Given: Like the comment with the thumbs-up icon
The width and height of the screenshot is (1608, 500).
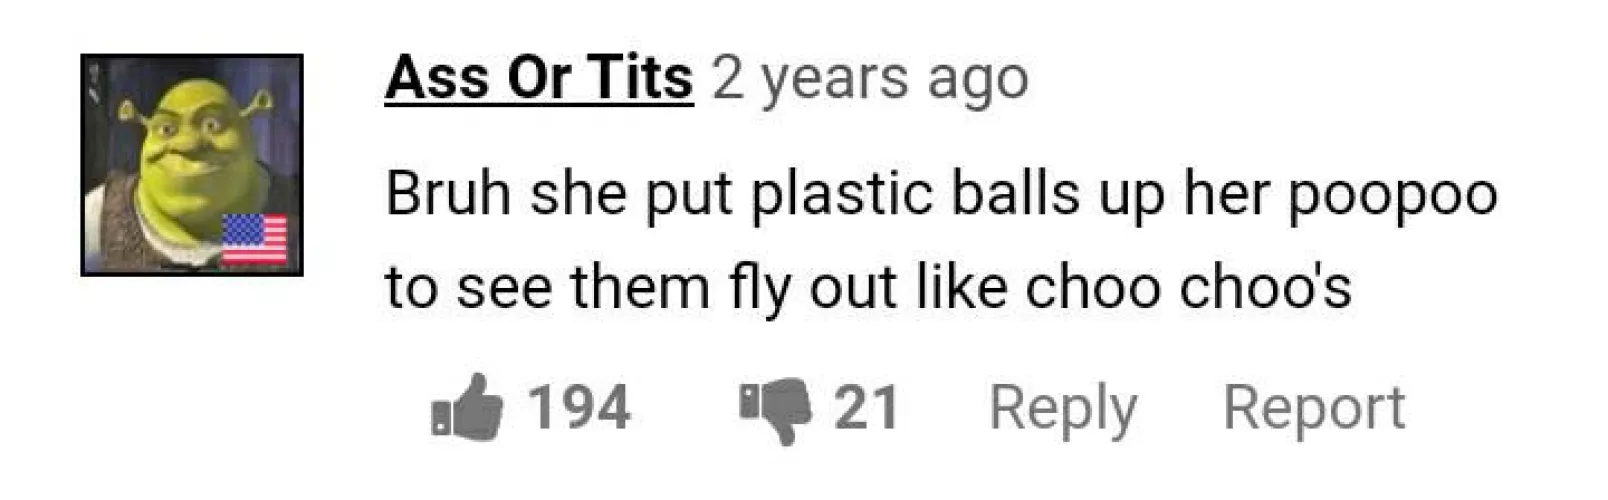Looking at the screenshot, I should [x=467, y=408].
